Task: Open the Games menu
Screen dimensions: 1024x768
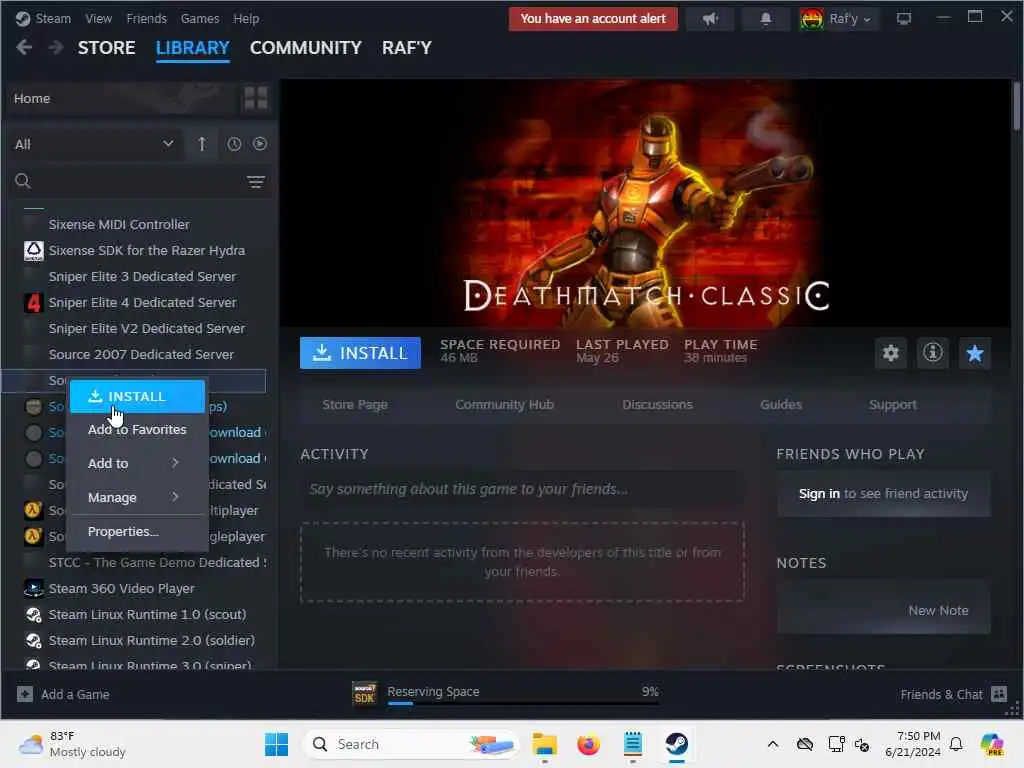Action: [200, 18]
